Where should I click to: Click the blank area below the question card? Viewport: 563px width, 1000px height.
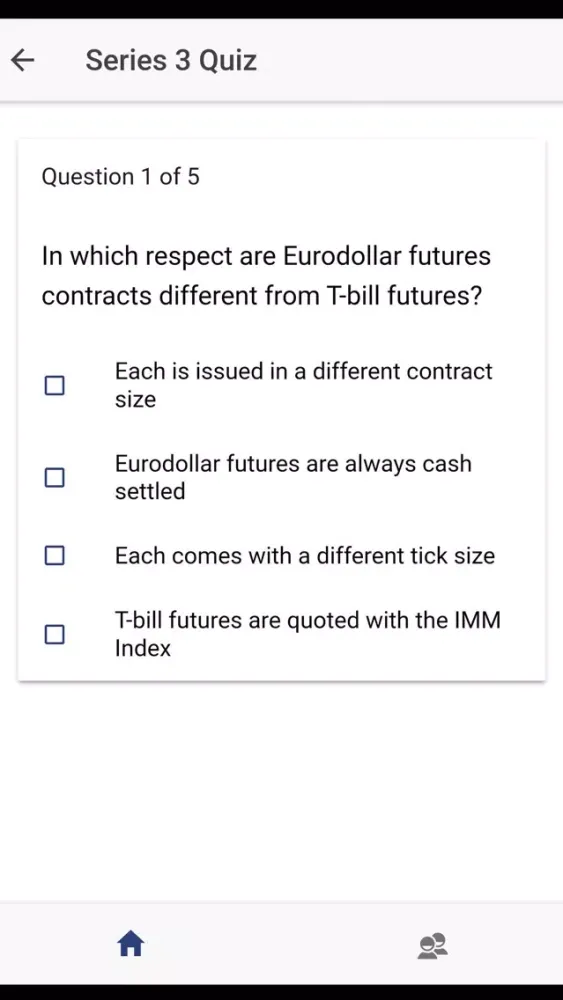pyautogui.click(x=281, y=791)
